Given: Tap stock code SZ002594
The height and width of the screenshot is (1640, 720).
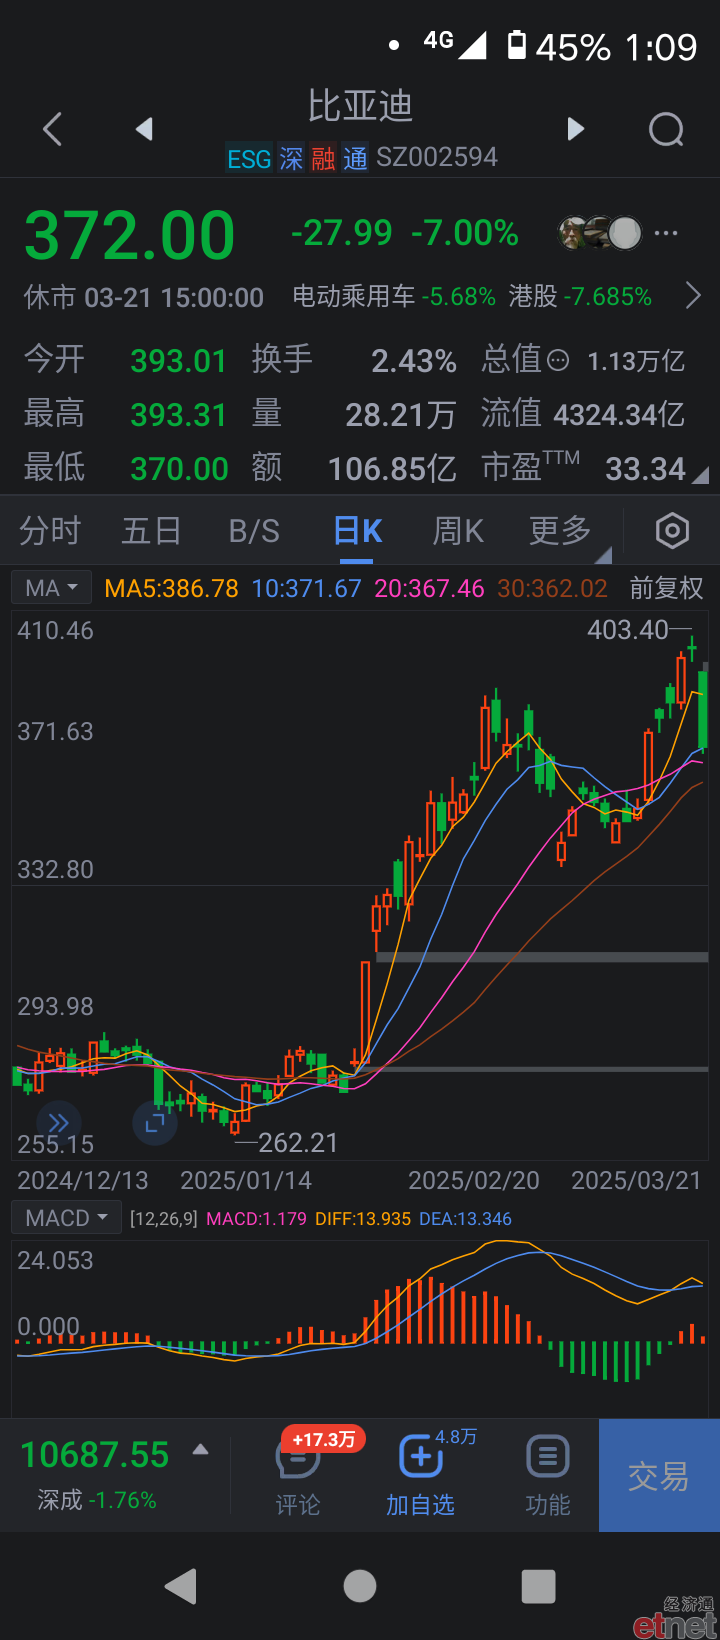Looking at the screenshot, I should point(437,158).
